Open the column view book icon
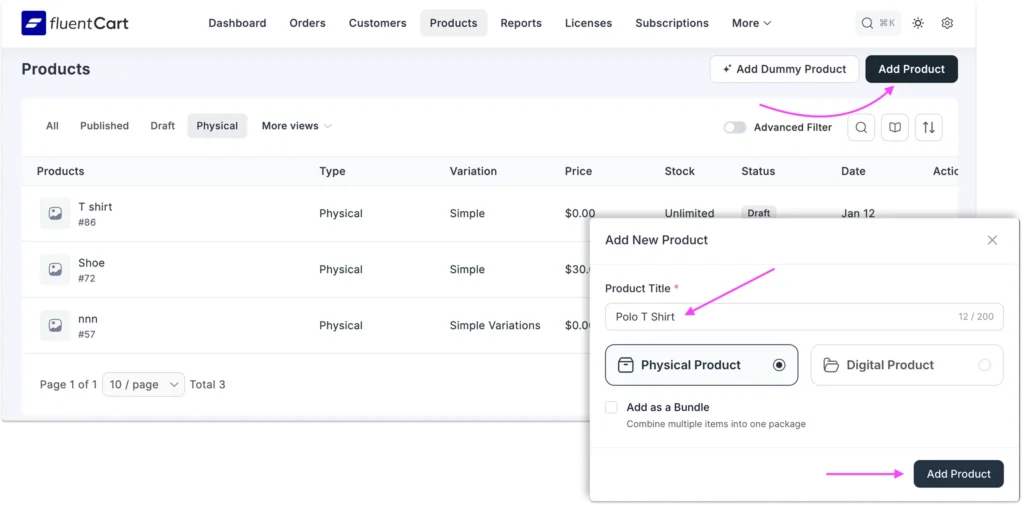The height and width of the screenshot is (505, 1024). tap(895, 127)
